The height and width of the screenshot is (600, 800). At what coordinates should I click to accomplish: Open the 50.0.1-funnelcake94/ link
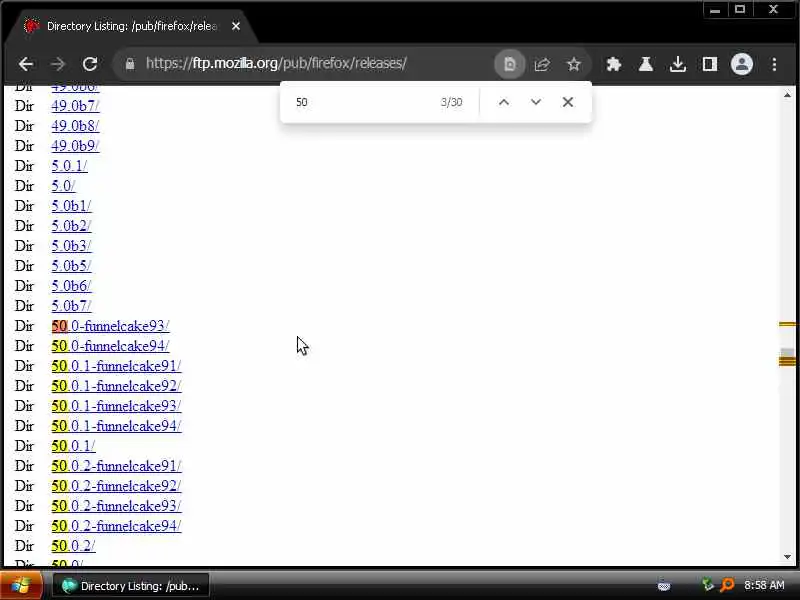pyautogui.click(x=116, y=426)
